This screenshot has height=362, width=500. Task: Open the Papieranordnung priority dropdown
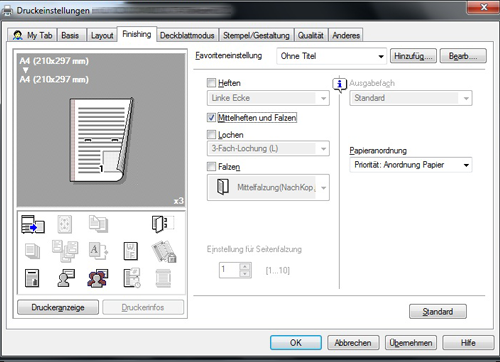[x=411, y=165]
